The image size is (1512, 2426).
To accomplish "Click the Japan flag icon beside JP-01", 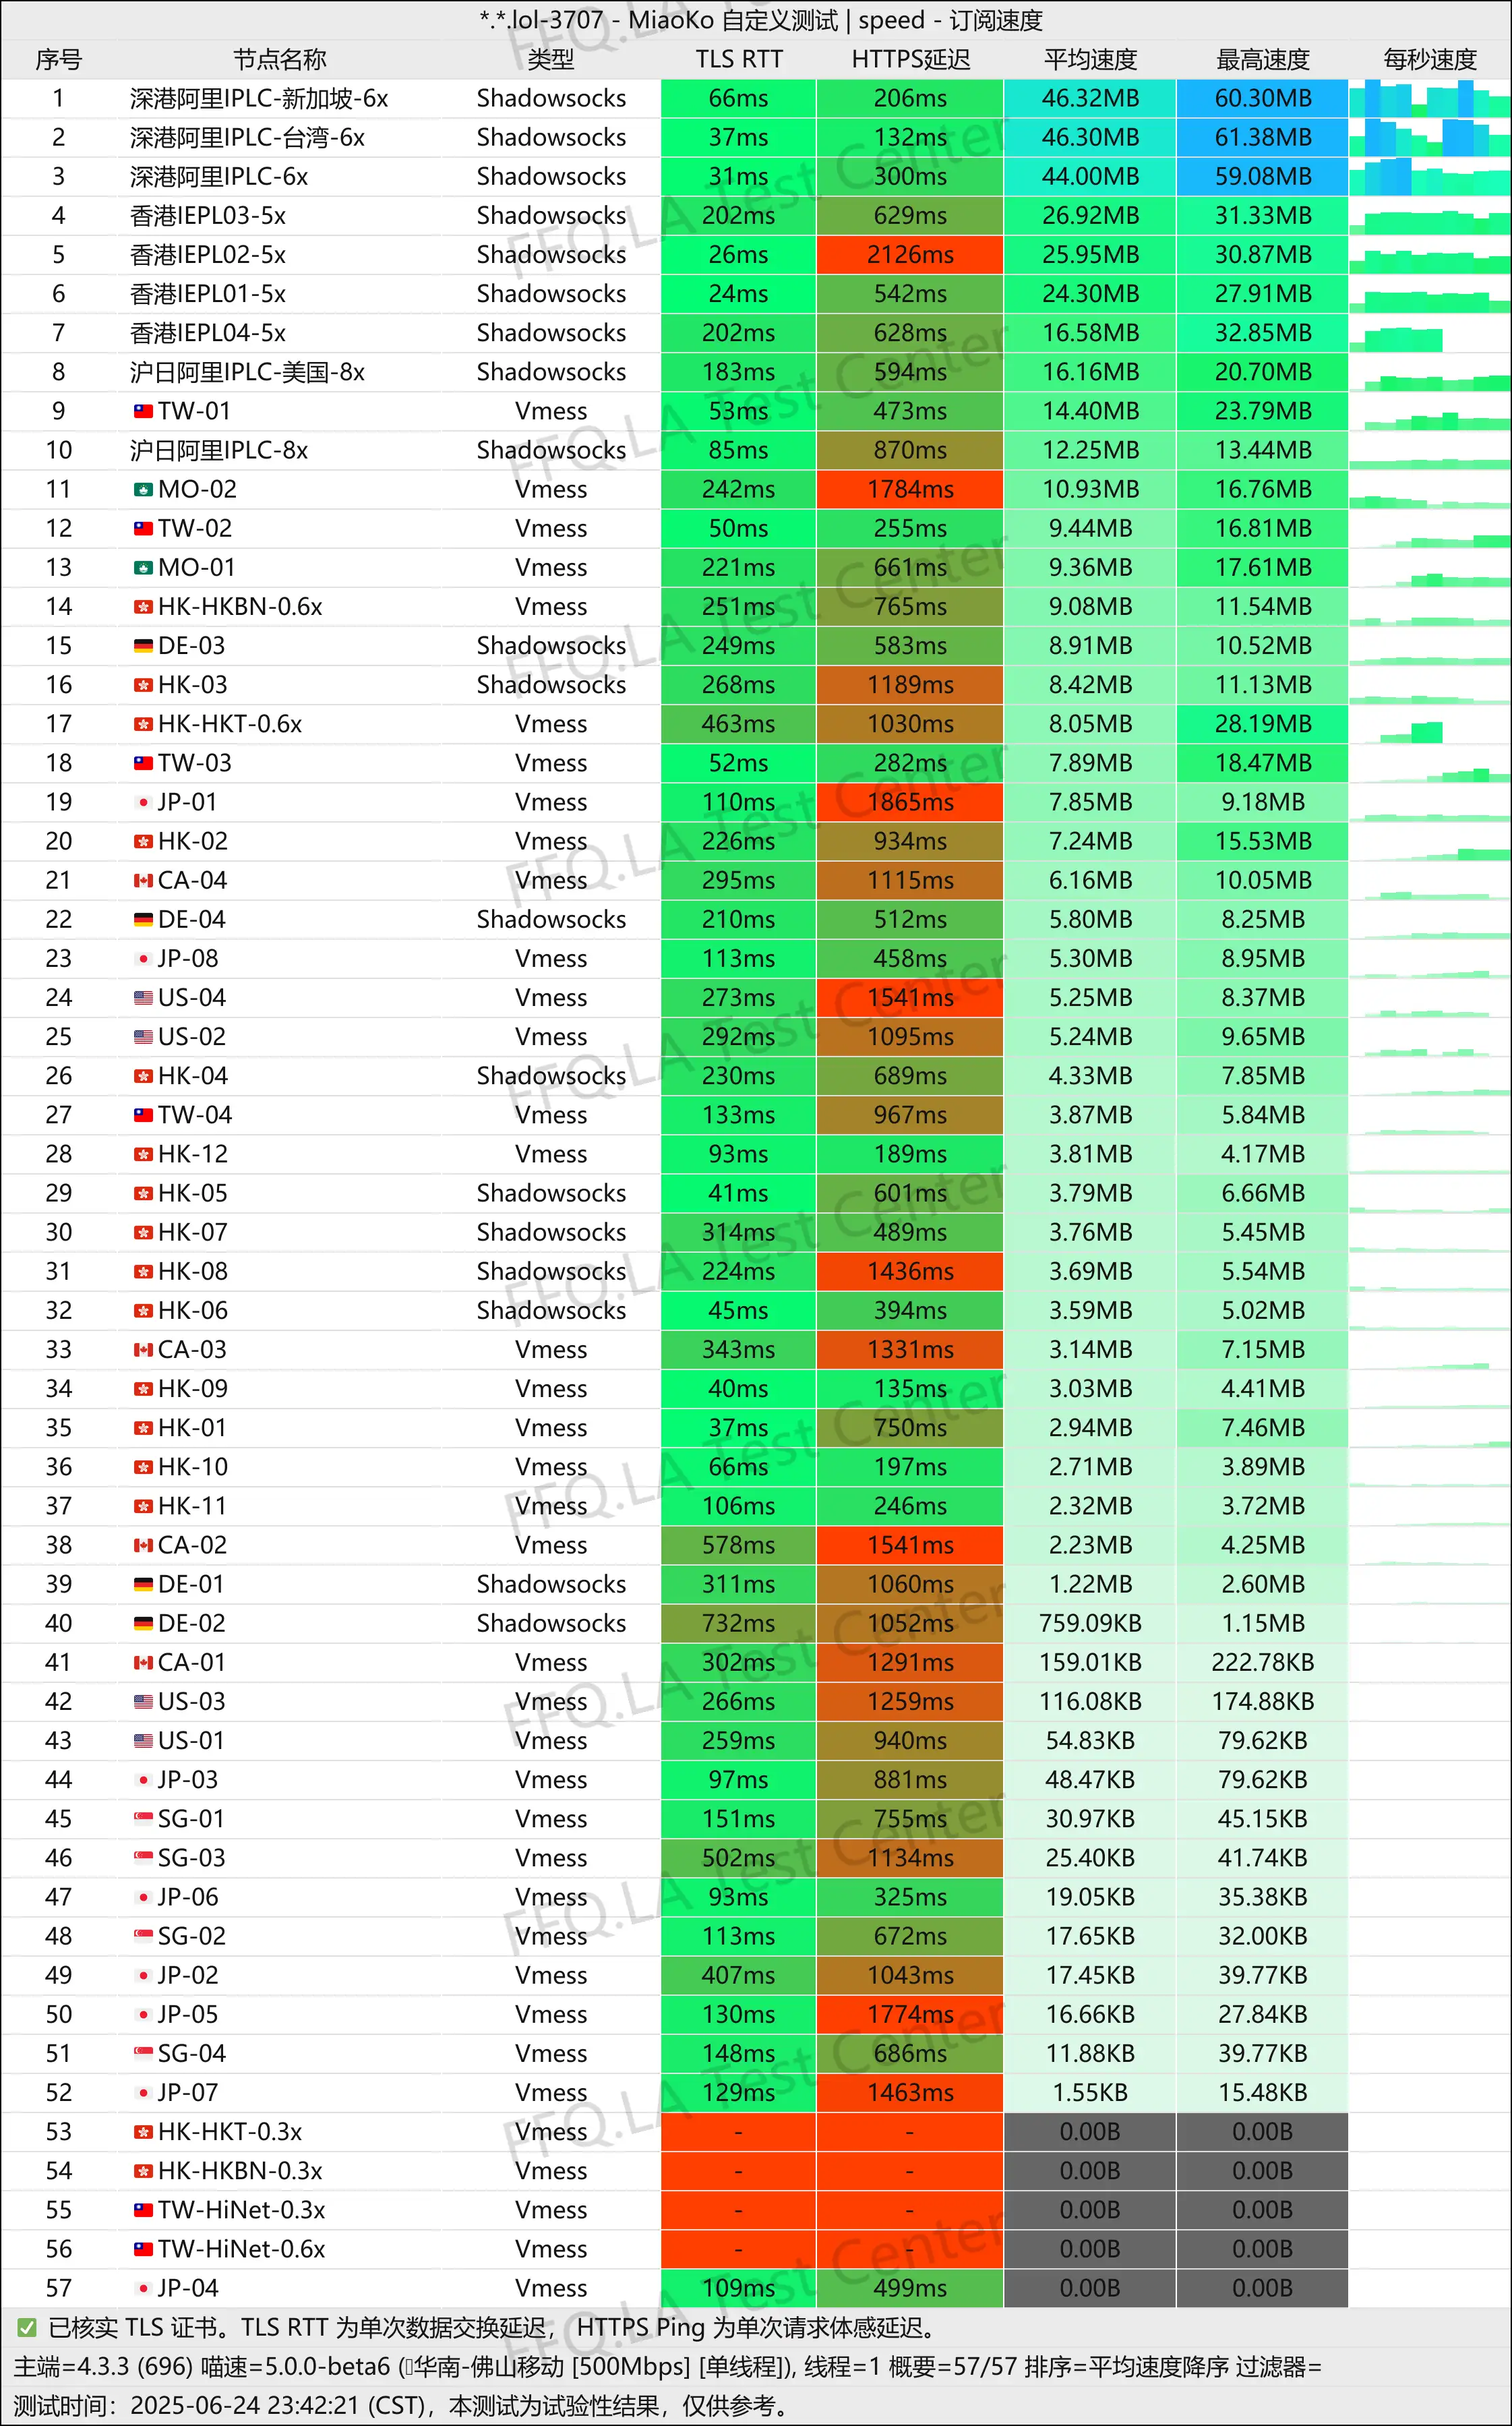I will 143,802.
